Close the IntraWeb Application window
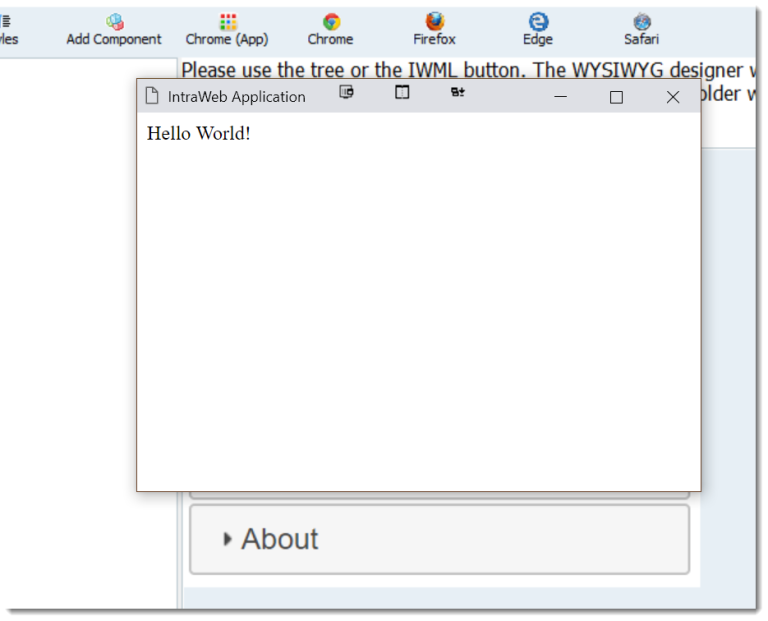Image resolution: width=768 pixels, height=621 pixels. point(672,97)
